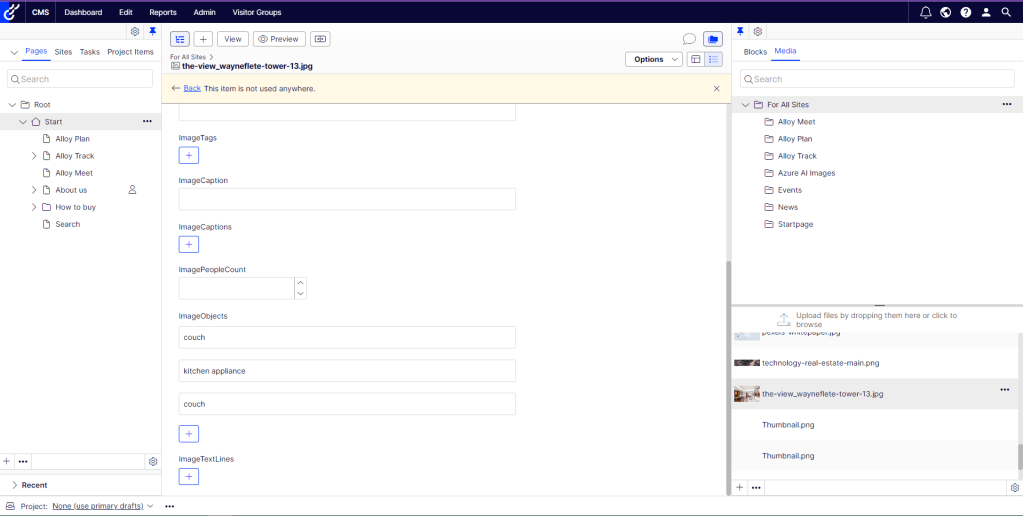The height and width of the screenshot is (516, 1023).
Task: Unpin the right assets panel
Action: click(x=740, y=32)
